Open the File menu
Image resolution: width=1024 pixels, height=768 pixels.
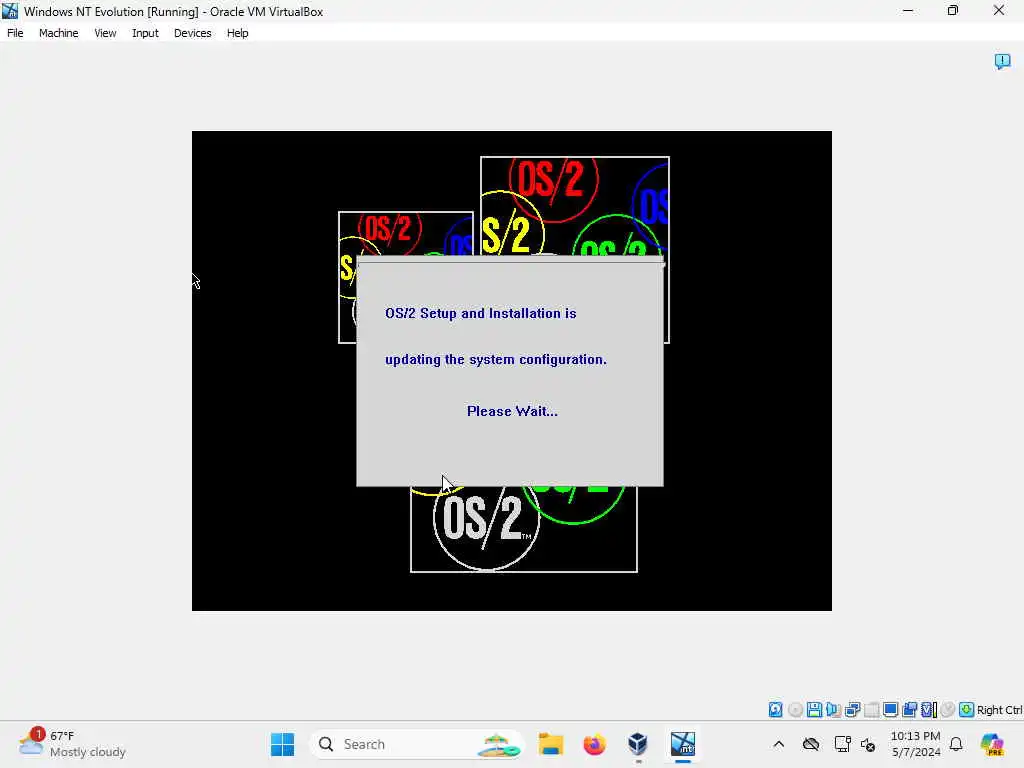point(15,33)
